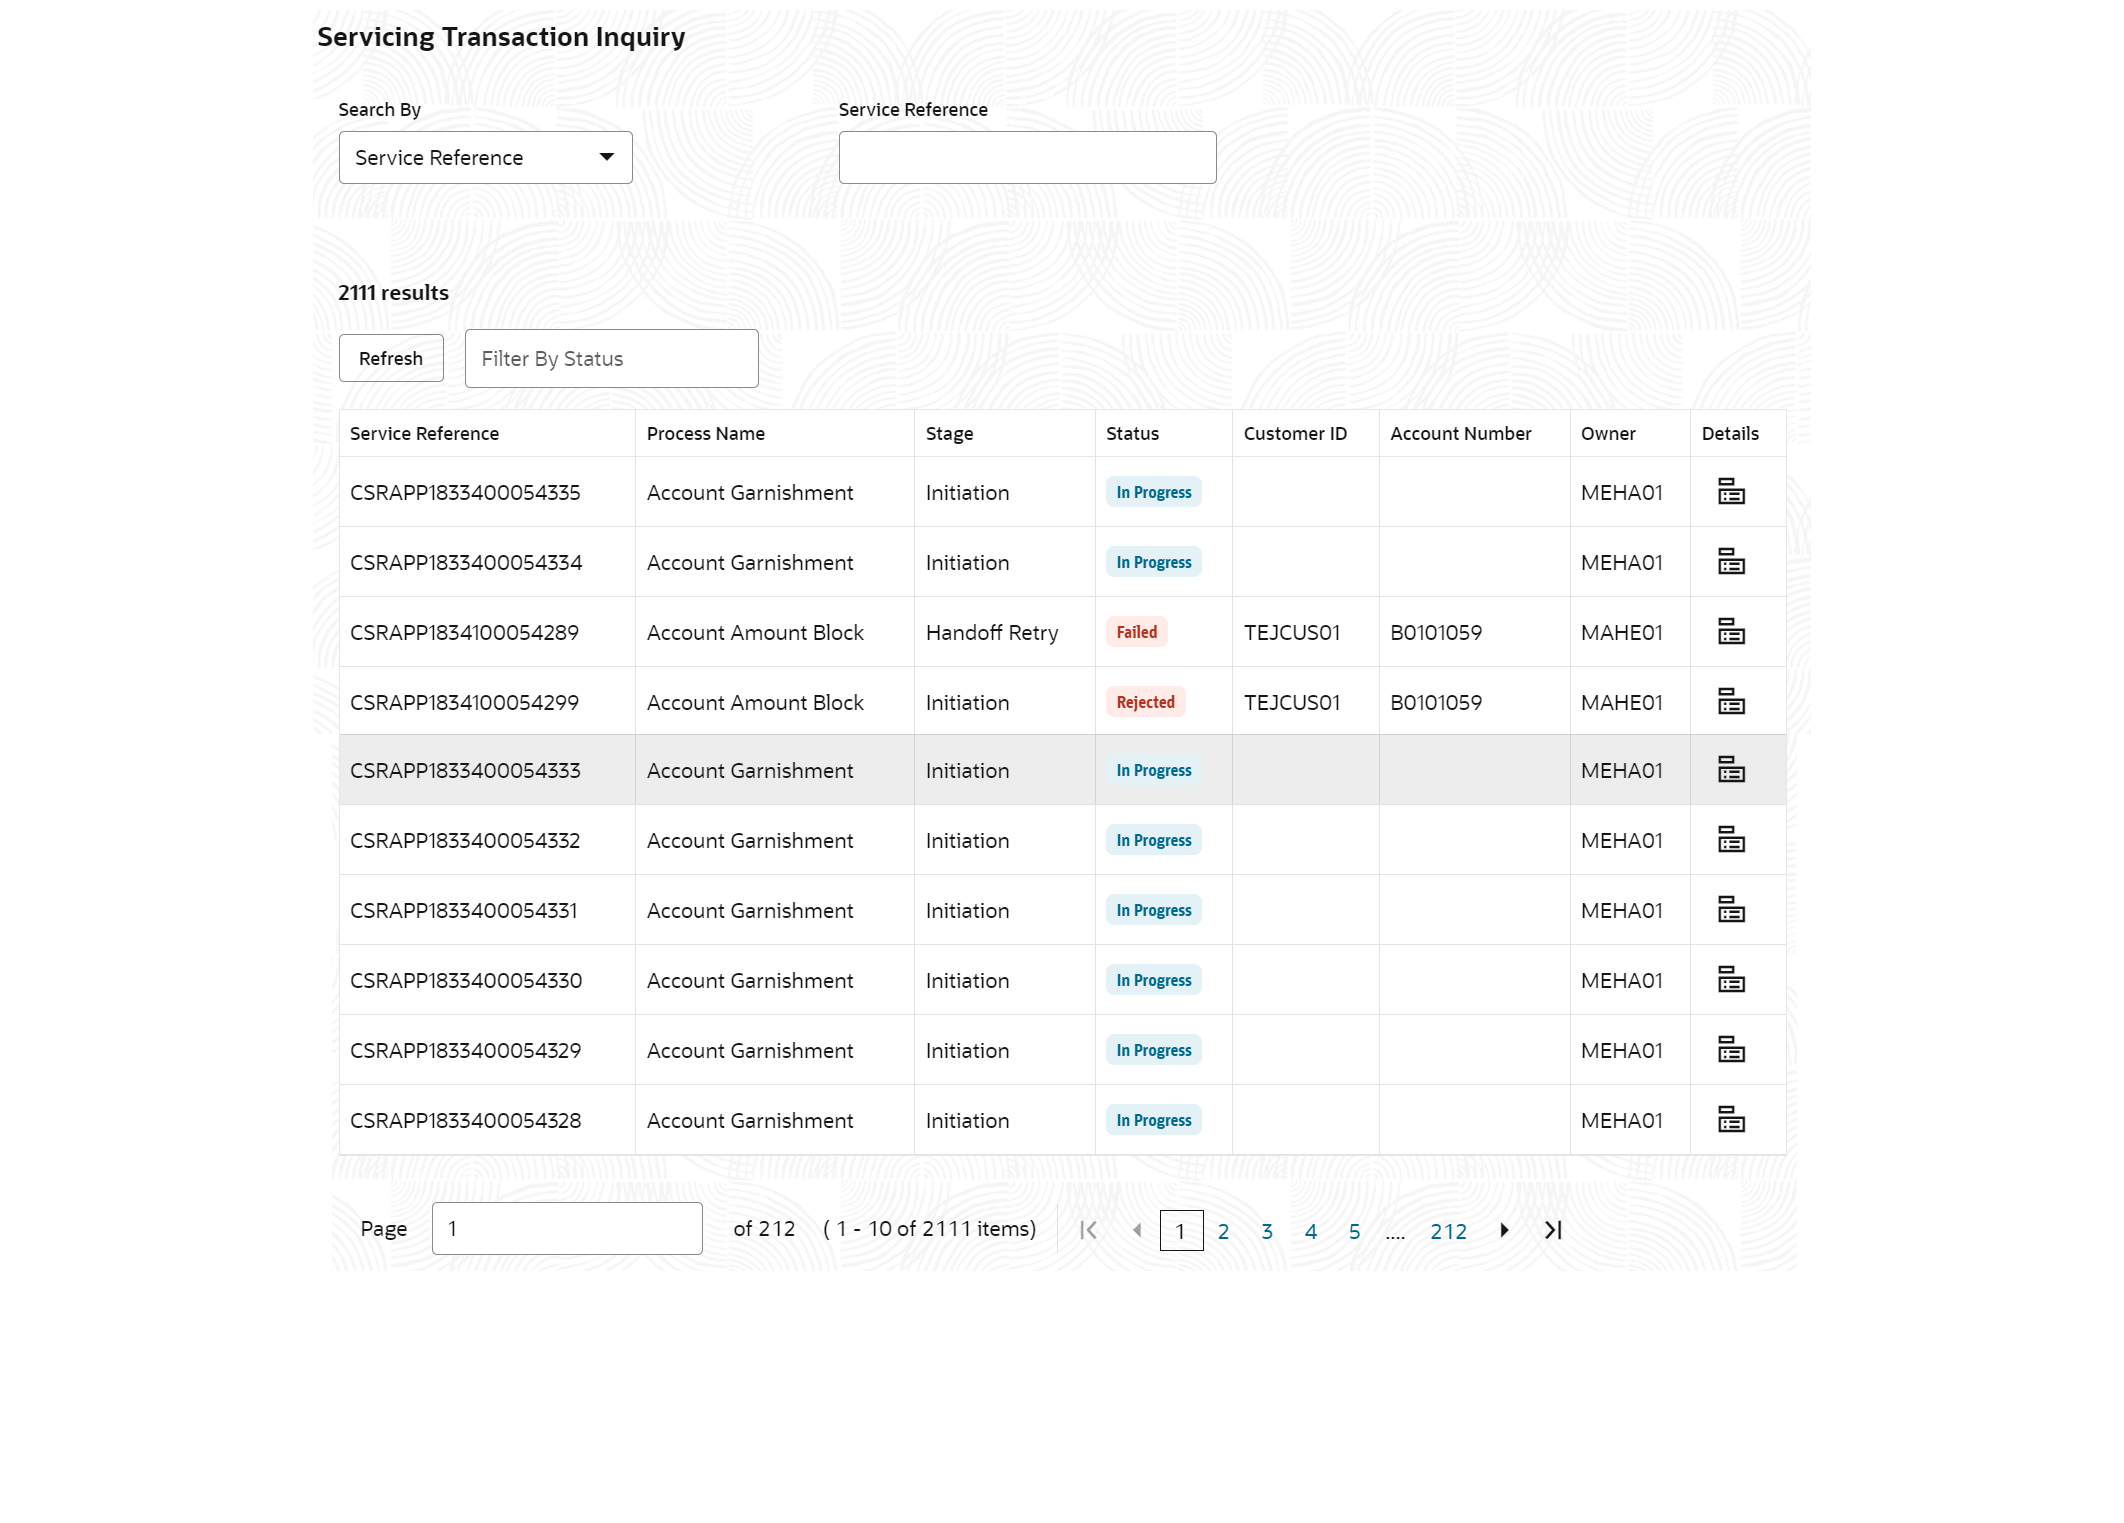Viewport: 2124px width, 1523px height.
Task: Open details icon for CSRAPP1833400054330
Action: [1731, 980]
